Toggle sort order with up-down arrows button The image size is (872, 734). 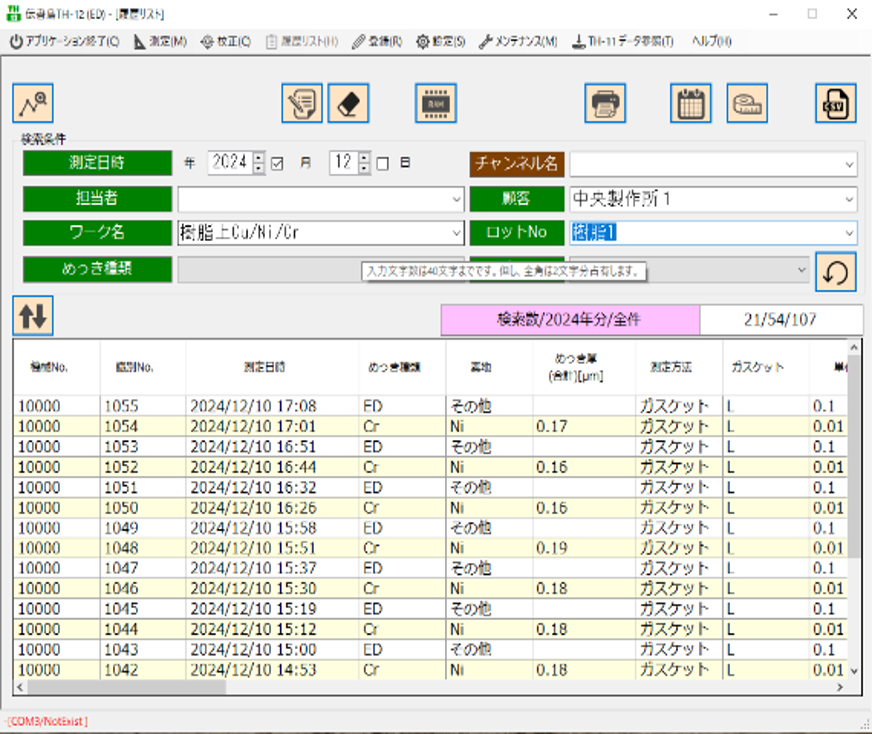(32, 315)
